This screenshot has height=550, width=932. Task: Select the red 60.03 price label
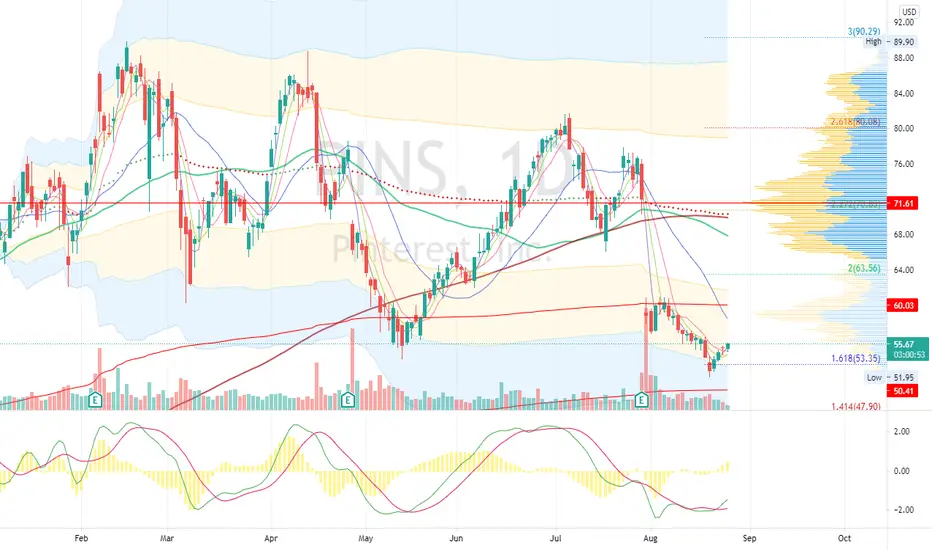coord(902,306)
